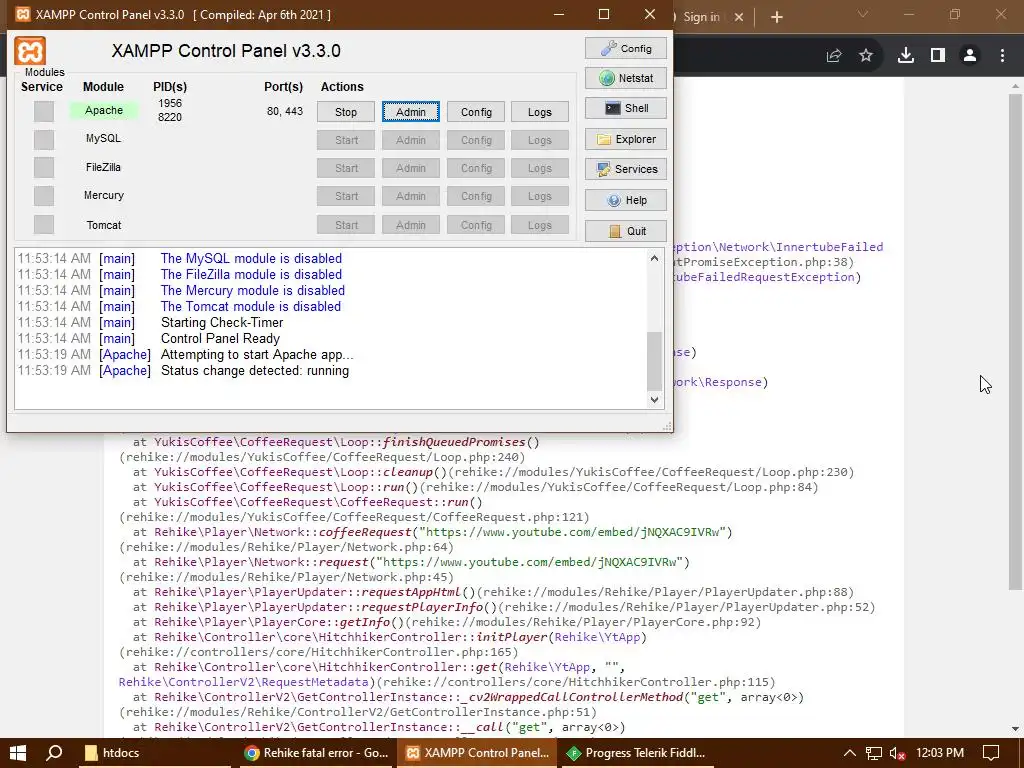Switch to Rehike fatal error Chrome window

tap(316, 753)
